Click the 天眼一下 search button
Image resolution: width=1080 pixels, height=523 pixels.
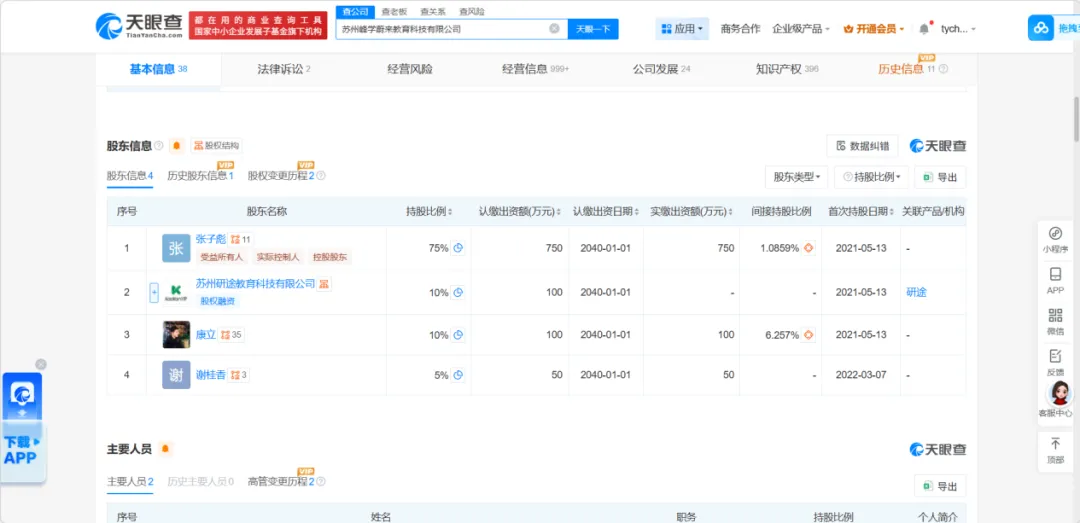coord(593,29)
